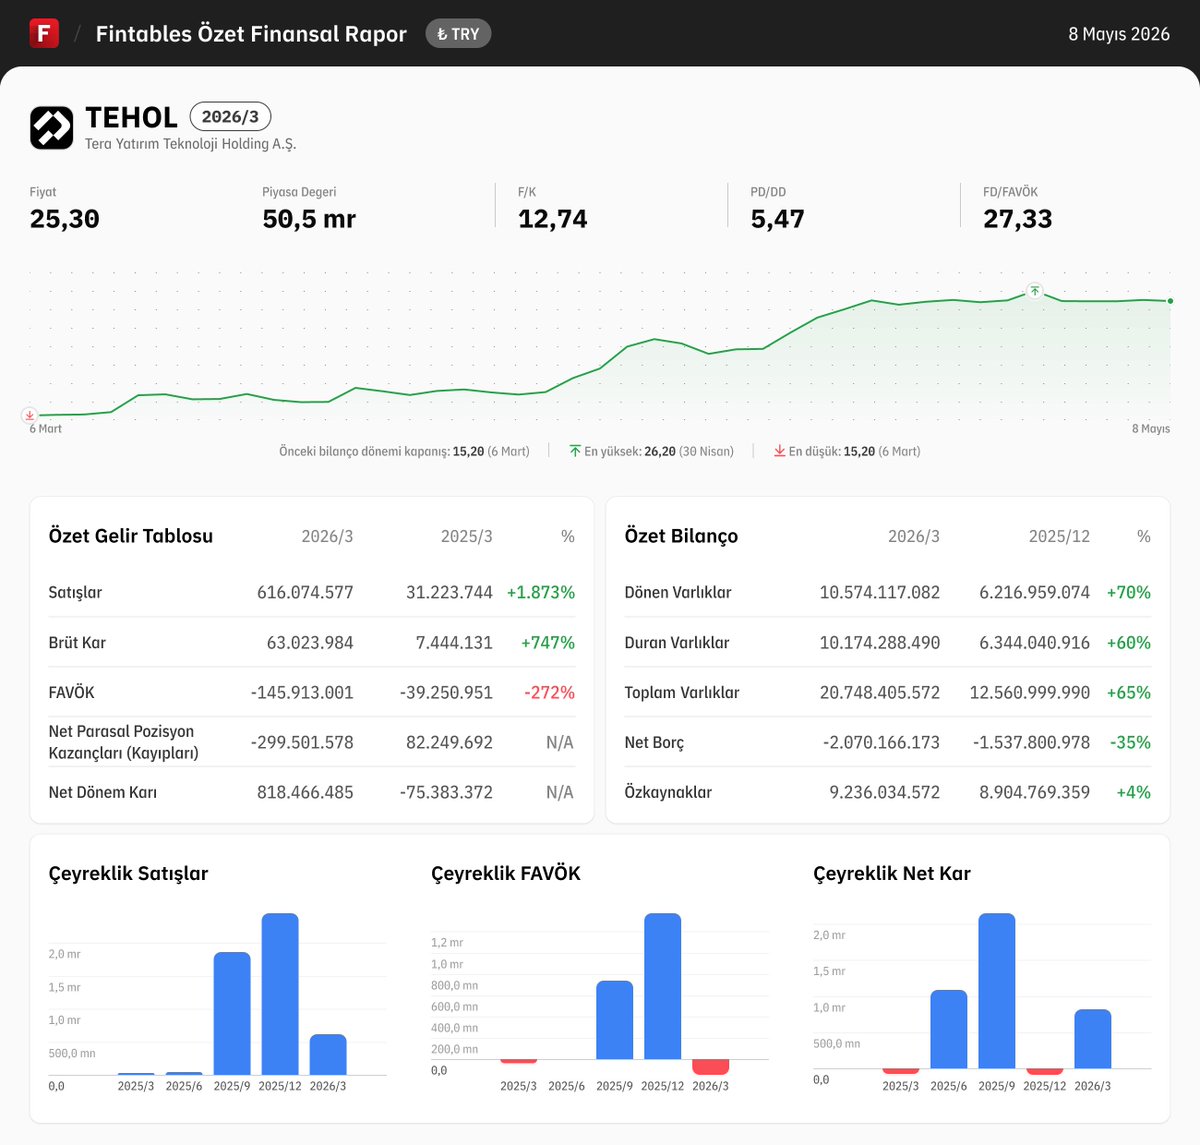Click Net Dönem Karı value 818.466.485
The height and width of the screenshot is (1145, 1200).
point(305,792)
